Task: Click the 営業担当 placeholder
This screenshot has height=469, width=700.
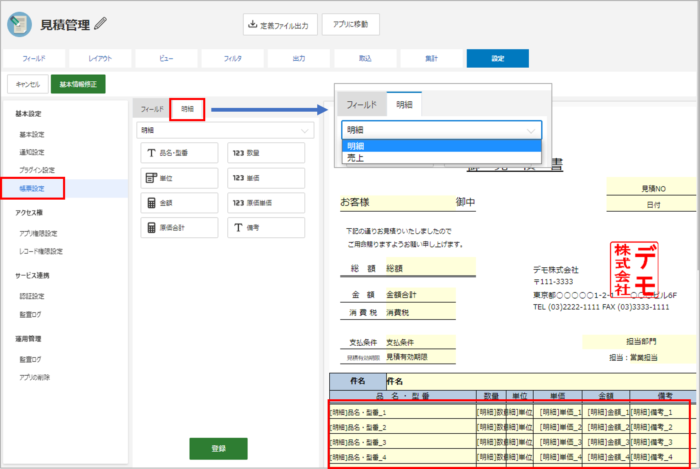Action: coord(643,358)
